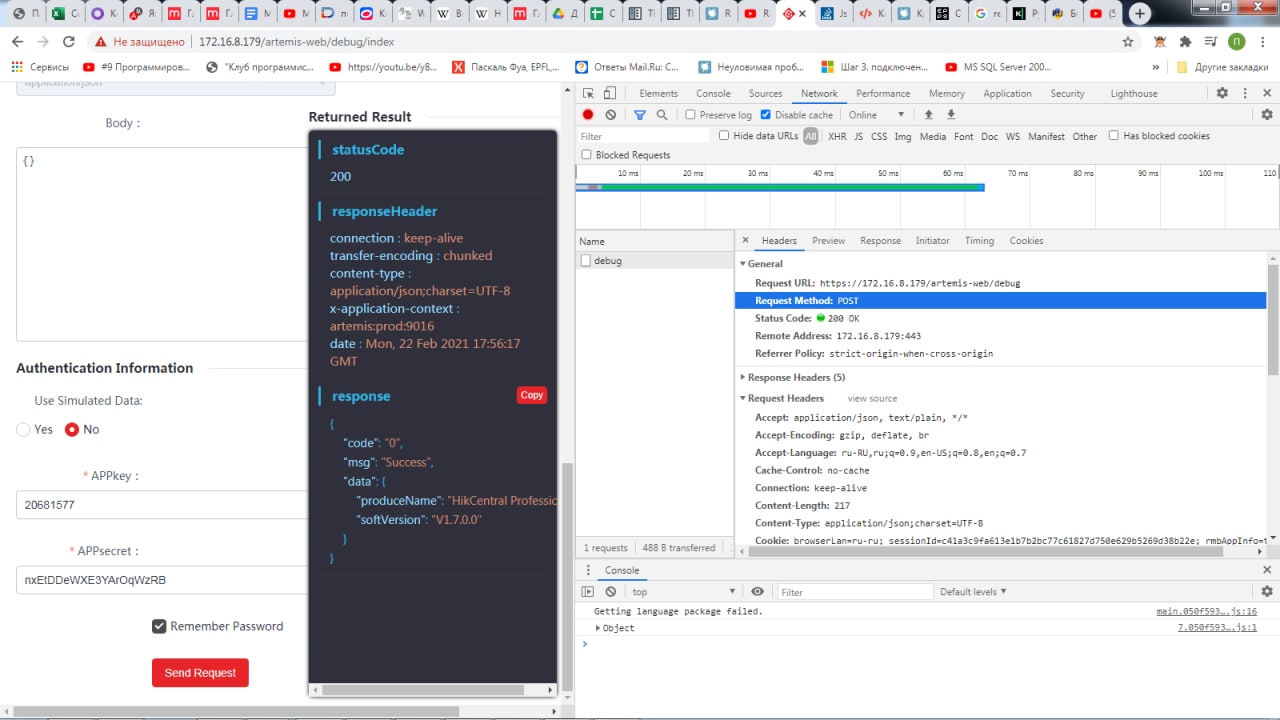1280x720 pixels.
Task: Bookmark this page with the star icon
Action: coord(1128,42)
